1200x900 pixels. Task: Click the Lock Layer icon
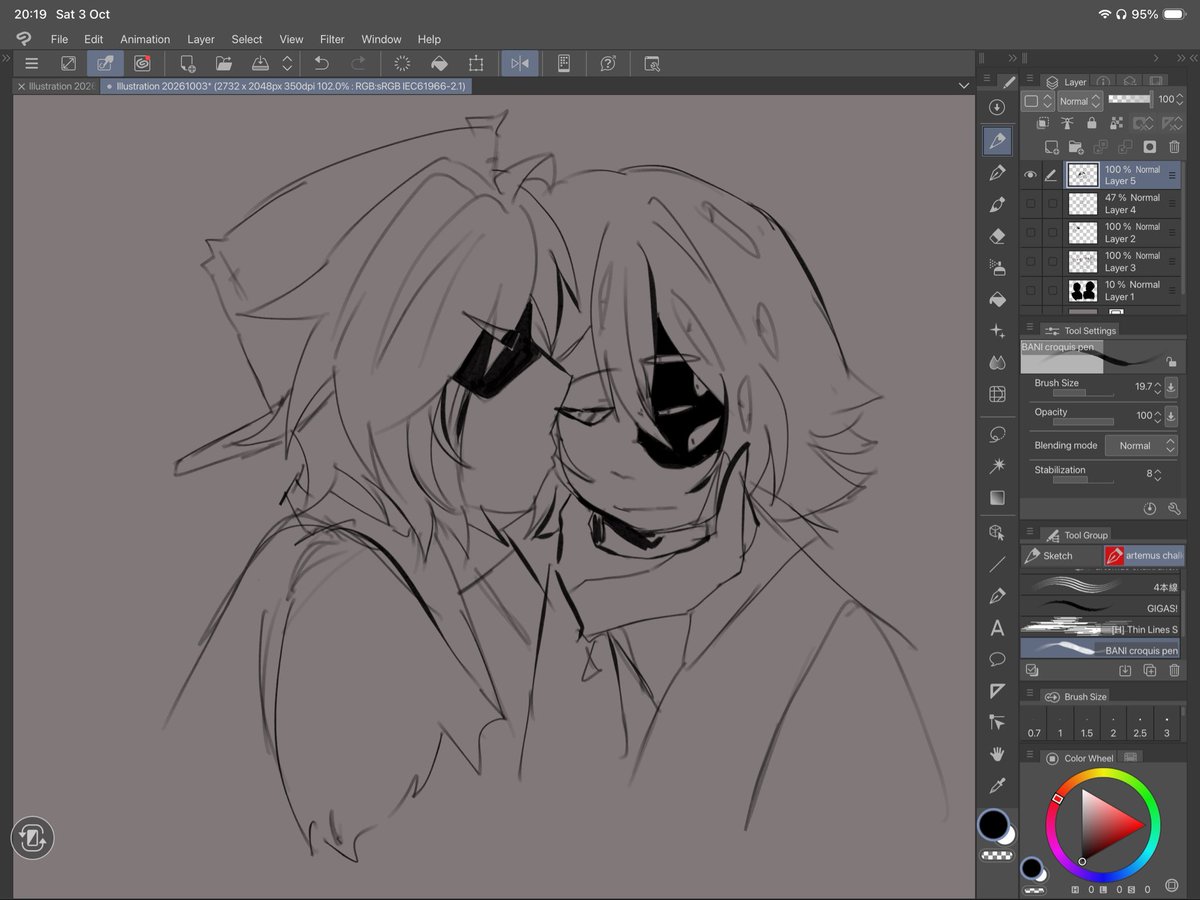[x=1091, y=123]
